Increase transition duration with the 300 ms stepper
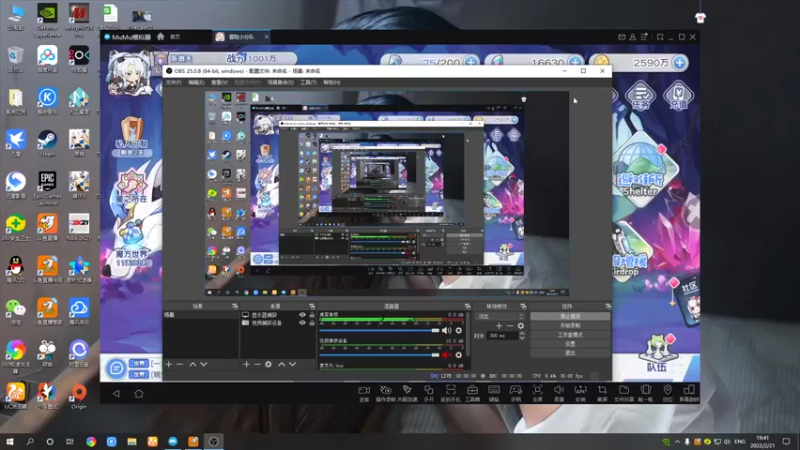800x450 pixels. 521,334
